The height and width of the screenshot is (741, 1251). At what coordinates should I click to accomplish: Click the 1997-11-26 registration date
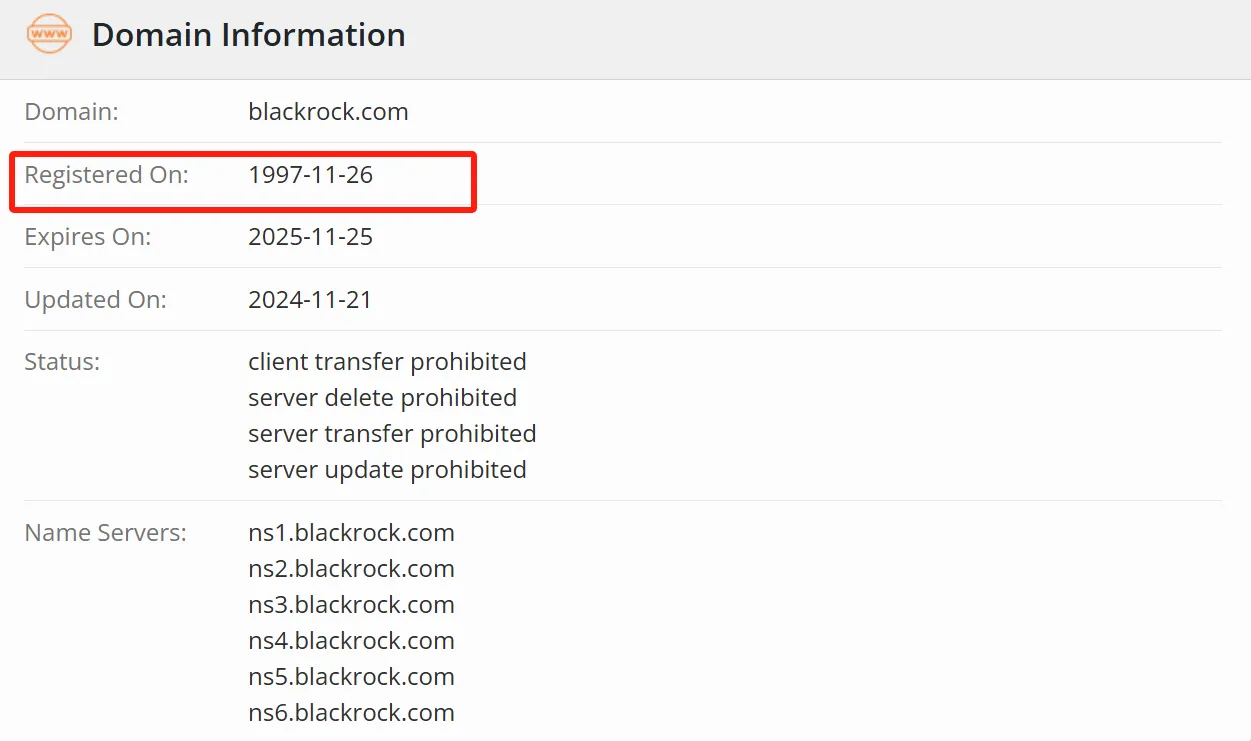[x=310, y=175]
